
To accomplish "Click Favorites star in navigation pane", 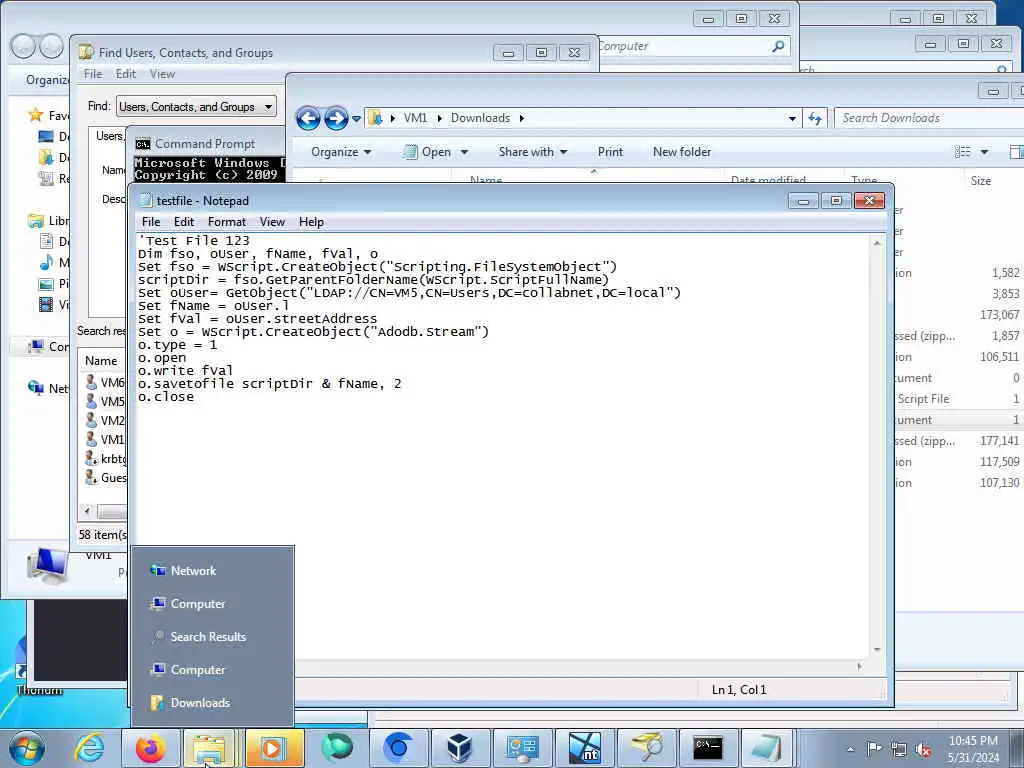I will tap(36, 116).
